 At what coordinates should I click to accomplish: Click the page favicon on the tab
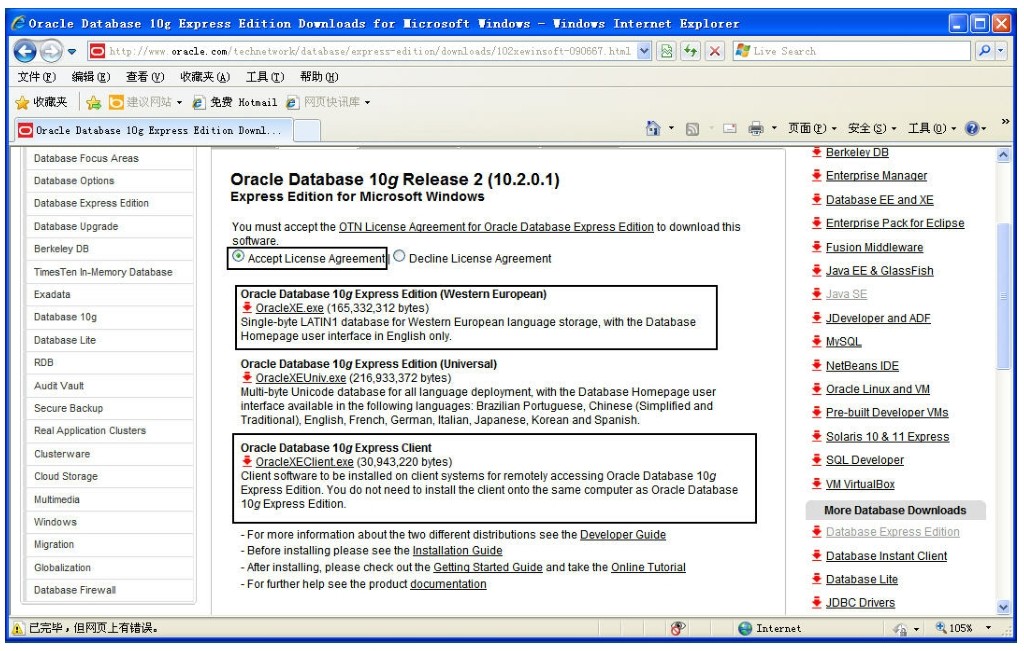tap(25, 131)
